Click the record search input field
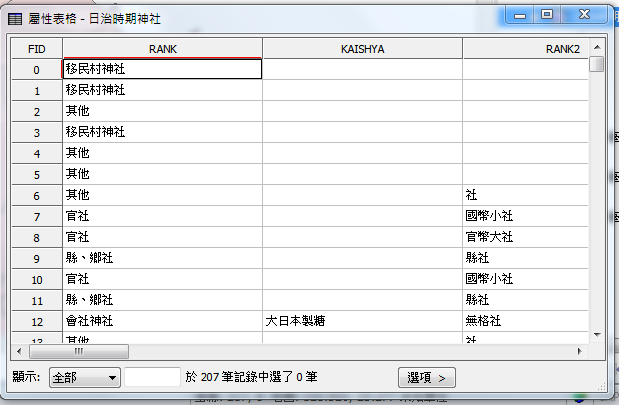This screenshot has height=405, width=619. pos(152,377)
